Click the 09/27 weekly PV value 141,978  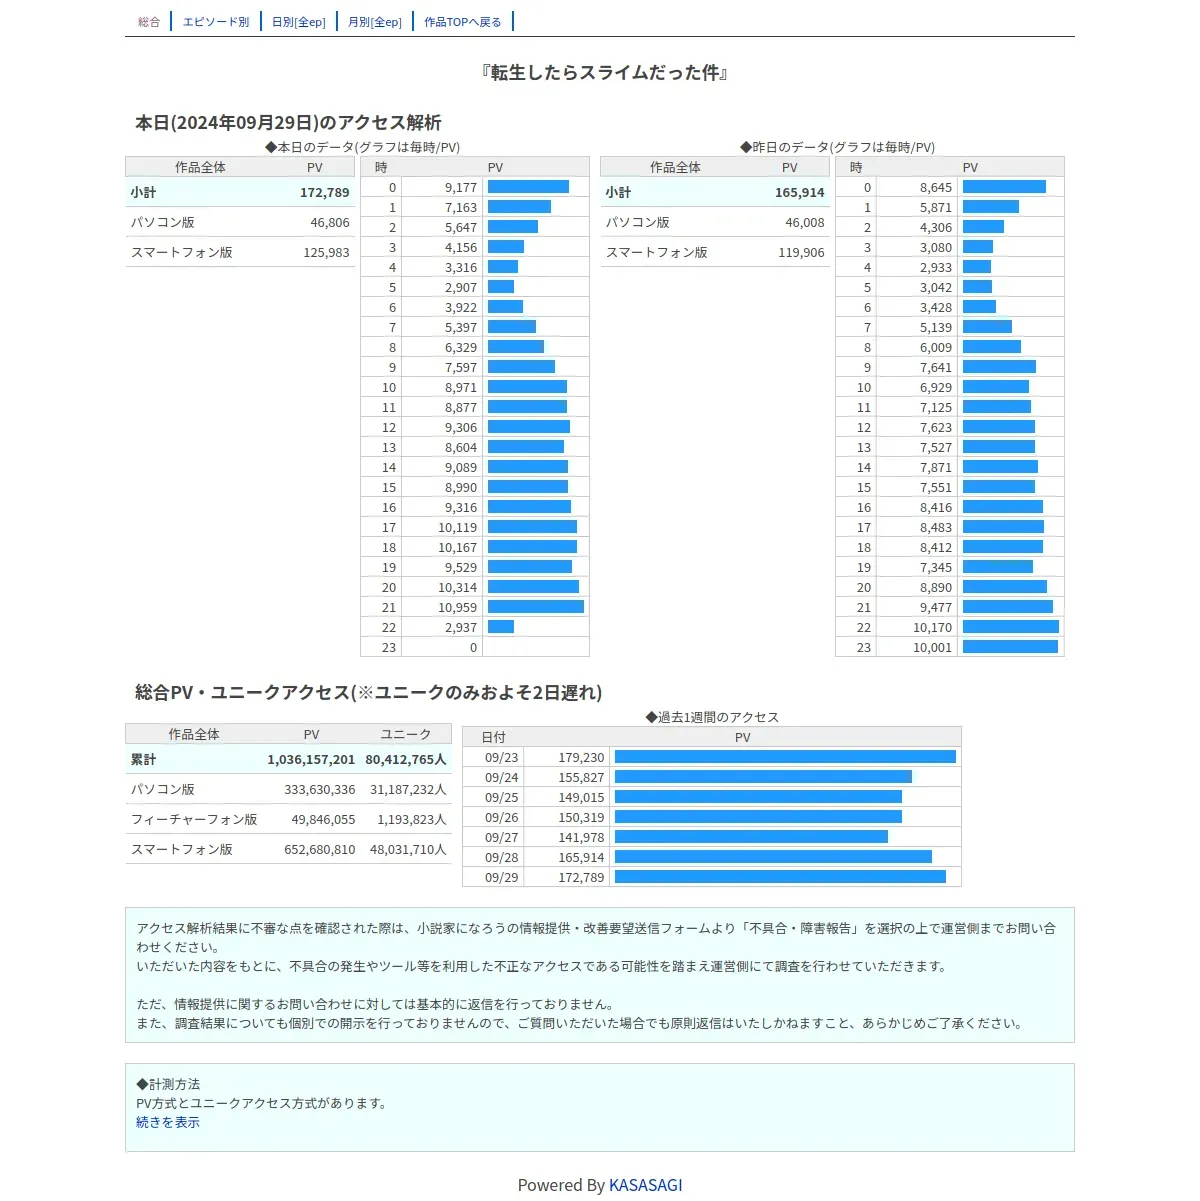pos(581,838)
